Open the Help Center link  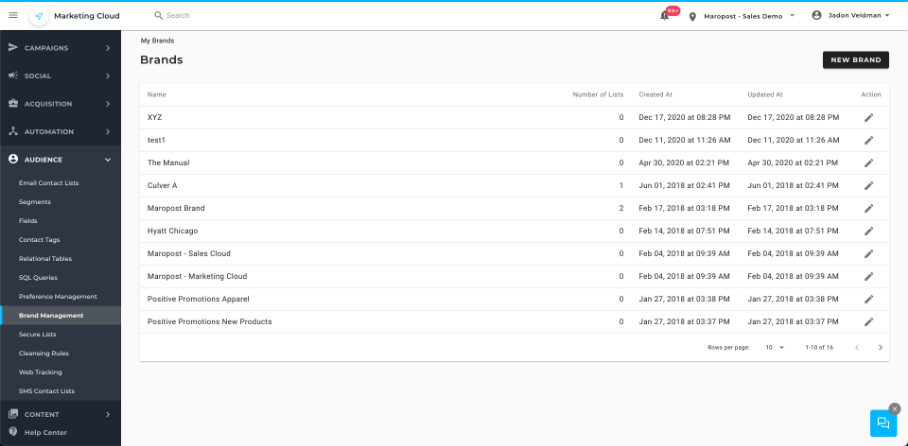[45, 433]
